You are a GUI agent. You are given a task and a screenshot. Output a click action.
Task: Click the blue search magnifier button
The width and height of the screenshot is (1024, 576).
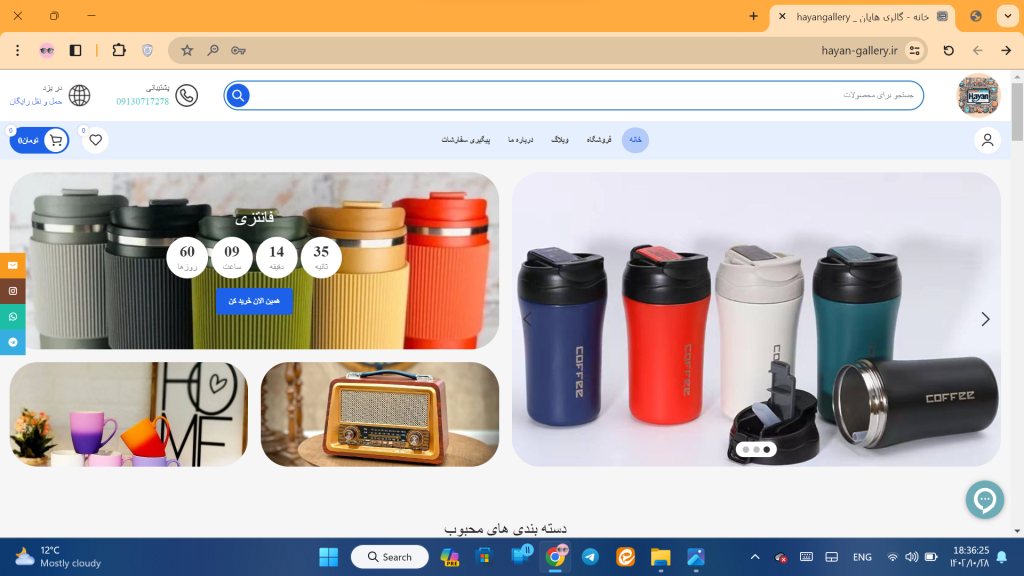point(238,95)
